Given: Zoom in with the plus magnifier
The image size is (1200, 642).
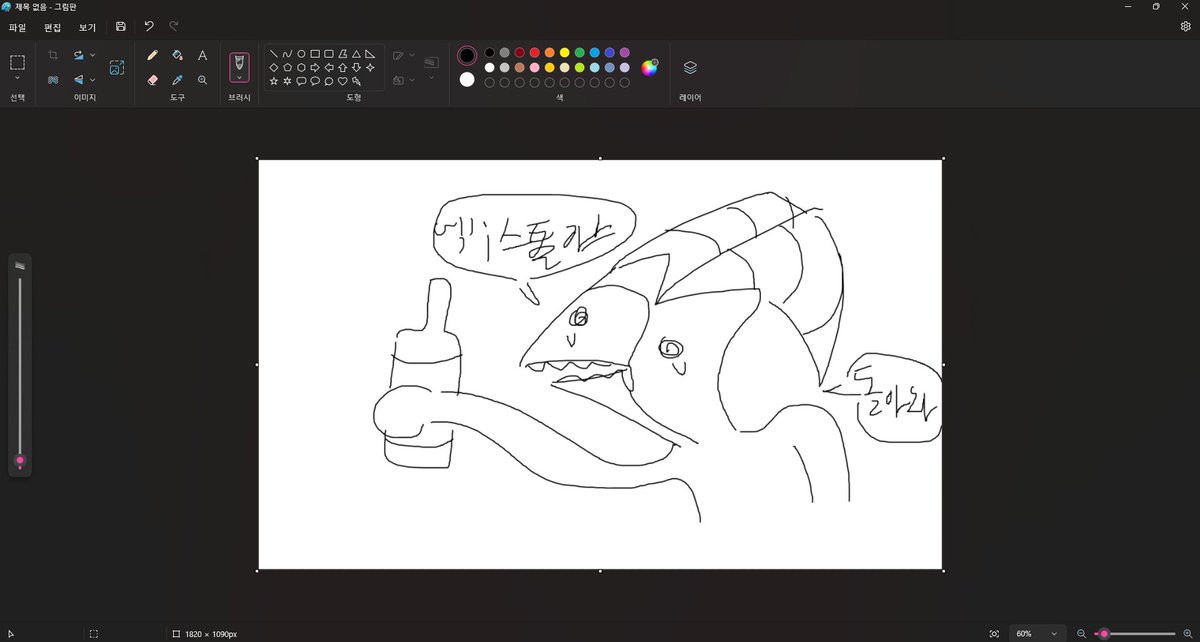Looking at the screenshot, I should pyautogui.click(x=1188, y=634).
